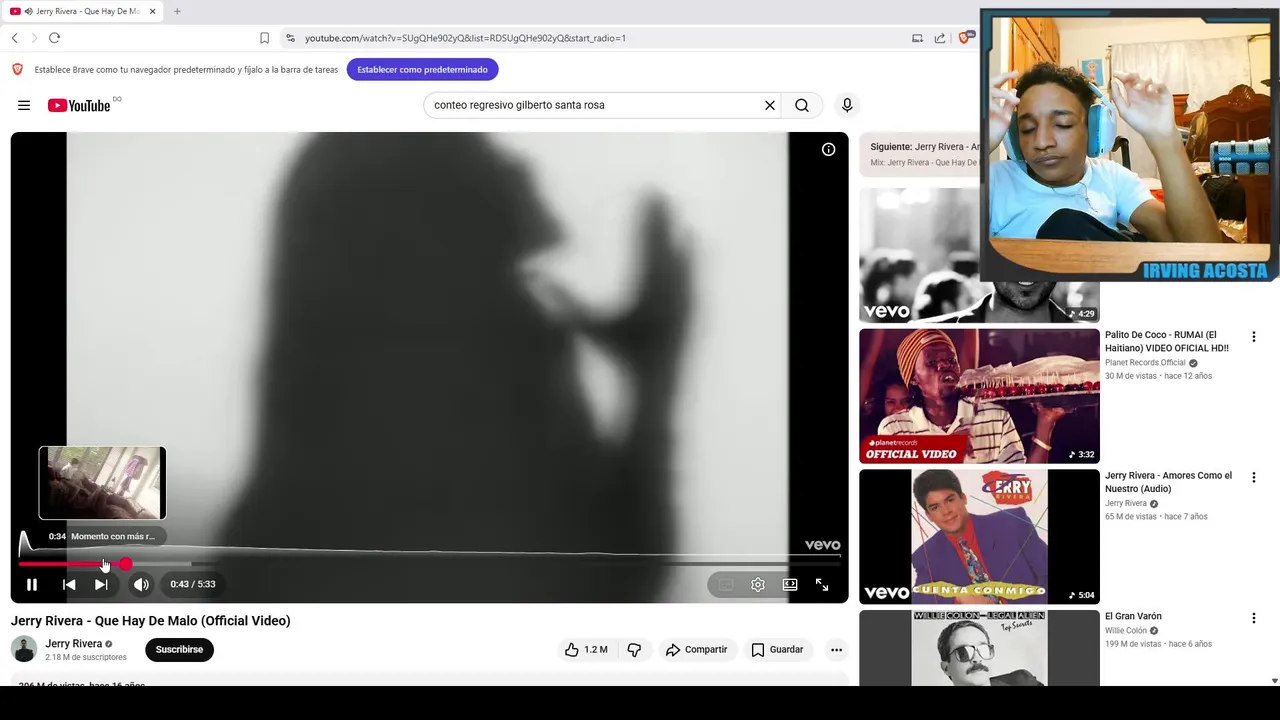
Task: Set Brave as default browser button
Action: coord(422,69)
